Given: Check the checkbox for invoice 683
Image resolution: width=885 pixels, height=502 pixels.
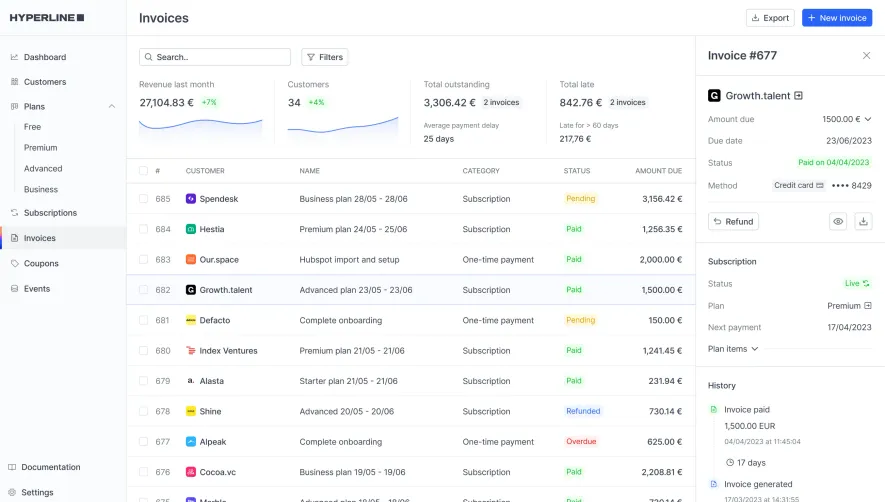Looking at the screenshot, I should coord(143,260).
